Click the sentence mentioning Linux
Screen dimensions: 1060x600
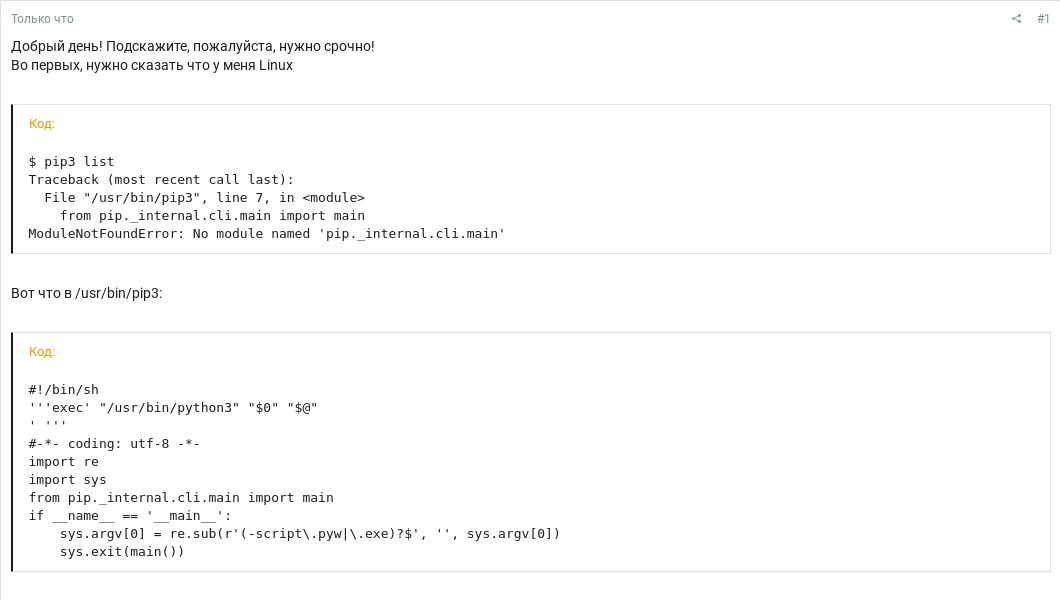pos(152,66)
